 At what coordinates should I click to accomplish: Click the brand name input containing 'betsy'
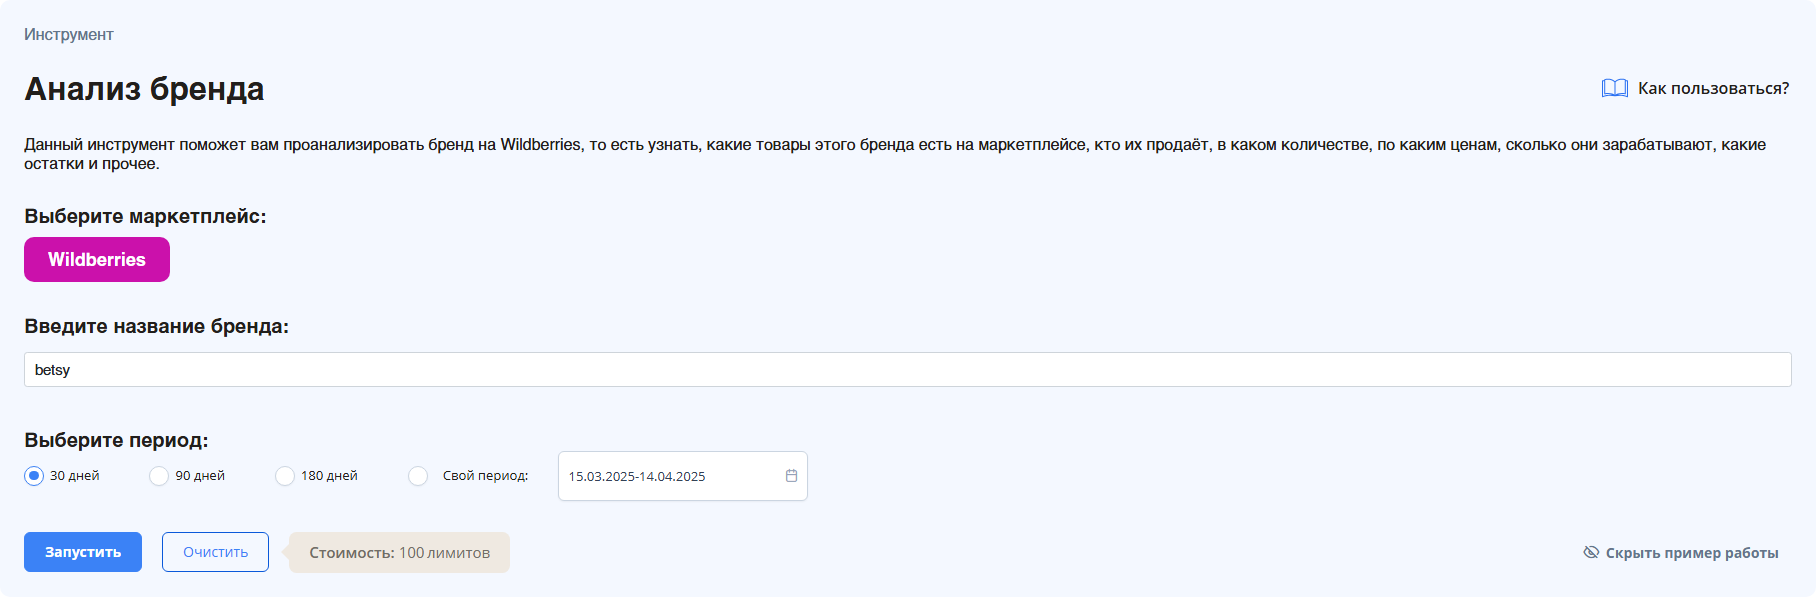coord(907,370)
